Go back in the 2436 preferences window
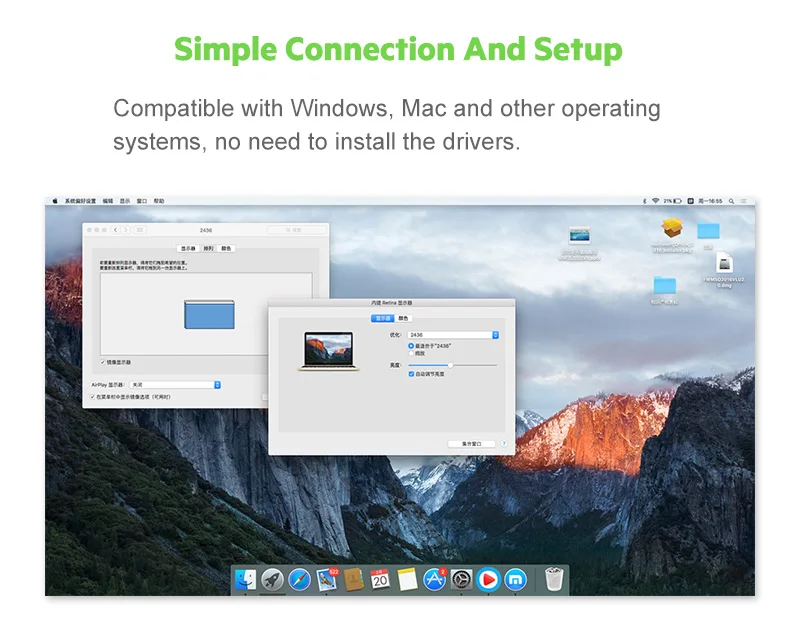This screenshot has height=640, width=800. pos(116,230)
